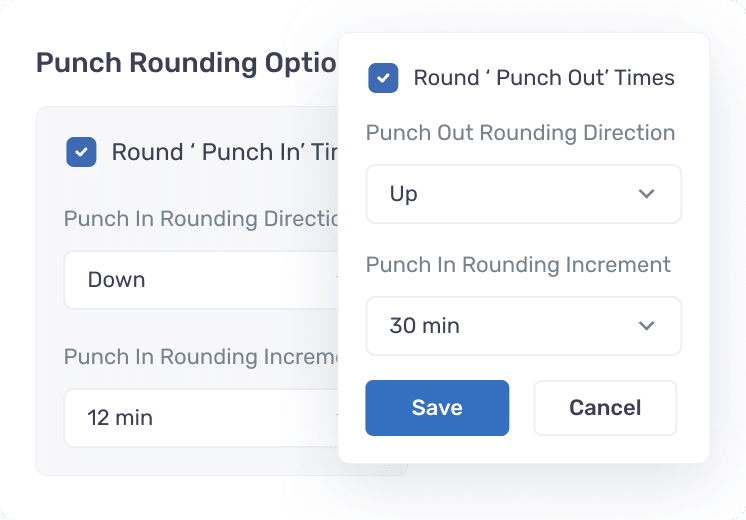Screen dimensions: 746x520
Task: Click the Punch In Rounding Increment label above 12 min
Action: coord(201,357)
